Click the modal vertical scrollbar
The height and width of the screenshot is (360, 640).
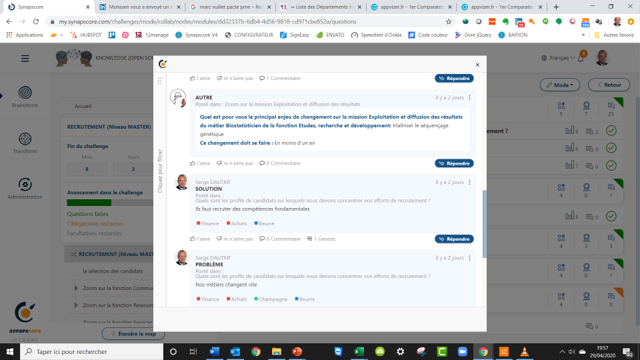(484, 224)
